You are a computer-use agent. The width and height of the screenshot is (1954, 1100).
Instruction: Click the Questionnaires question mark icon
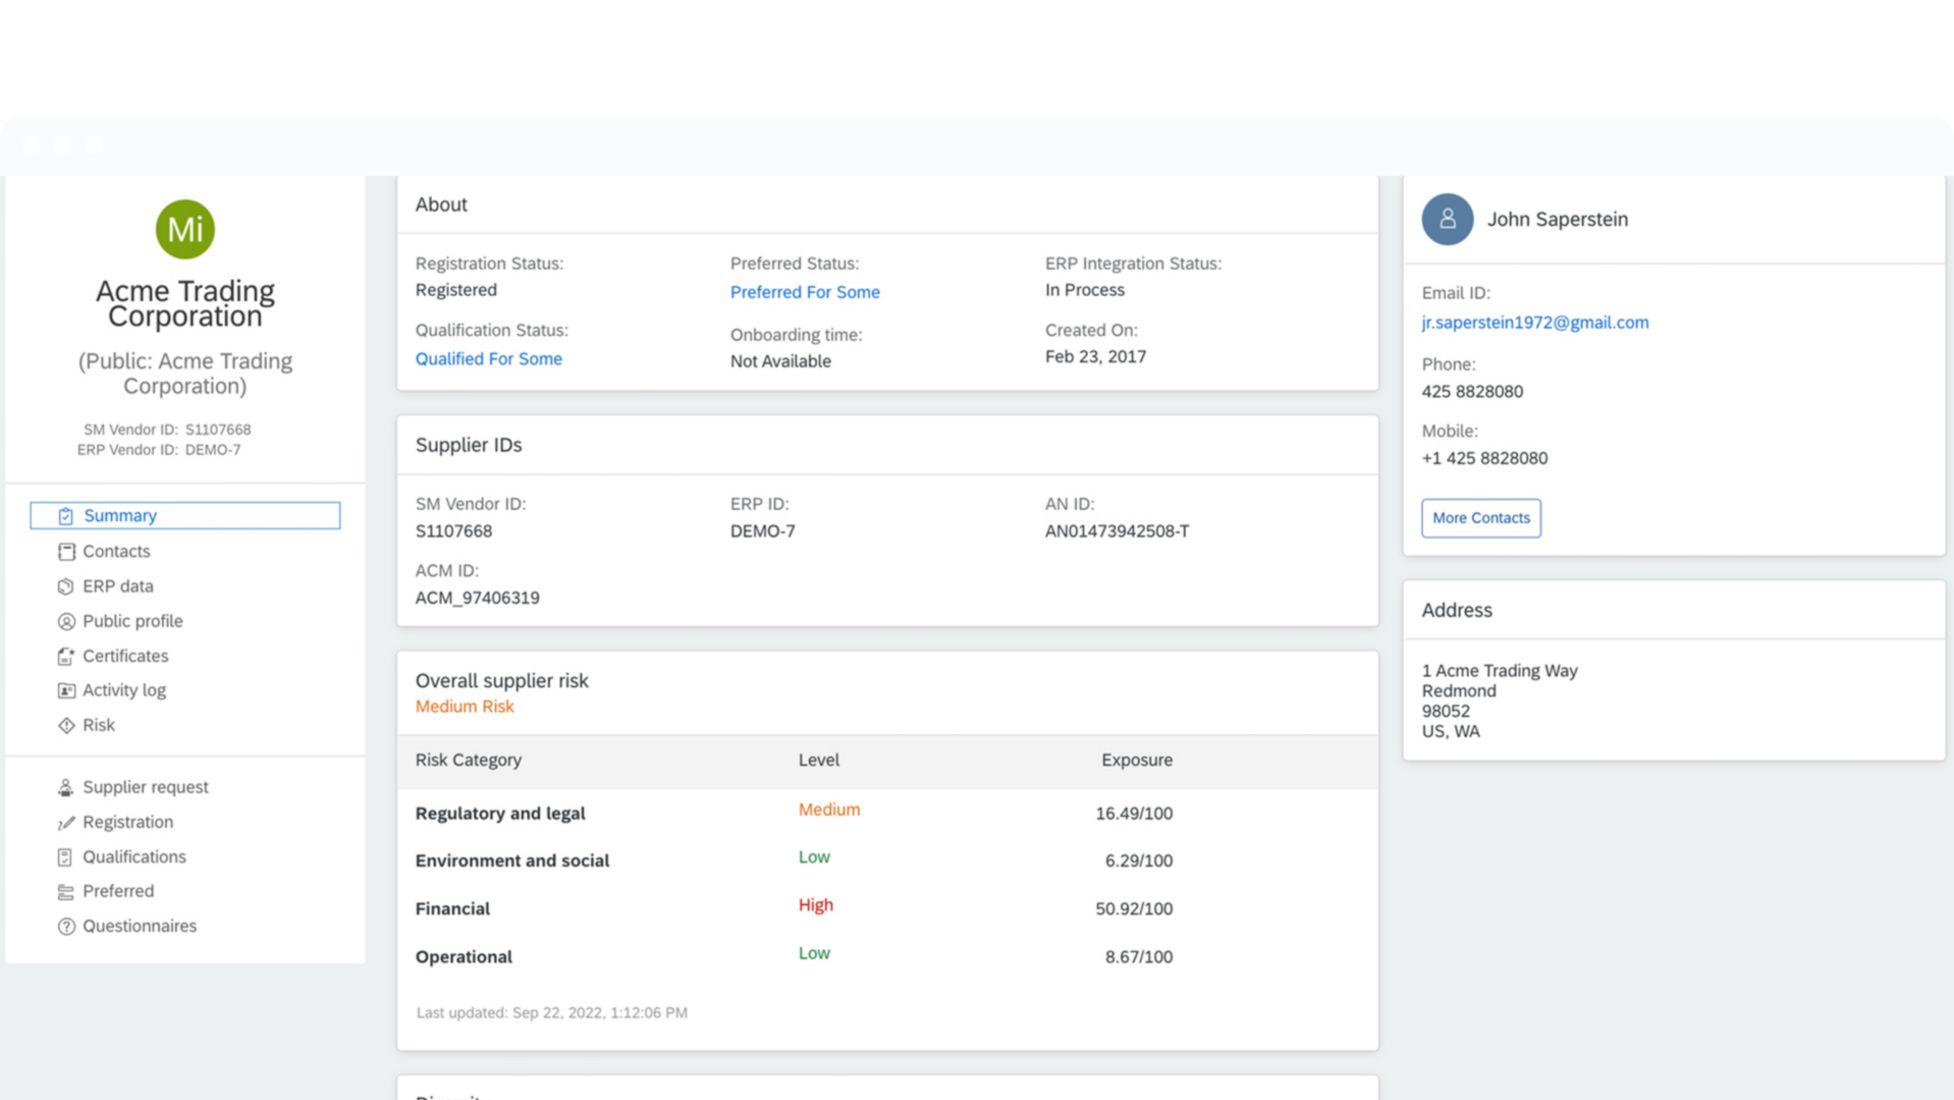tap(66, 927)
